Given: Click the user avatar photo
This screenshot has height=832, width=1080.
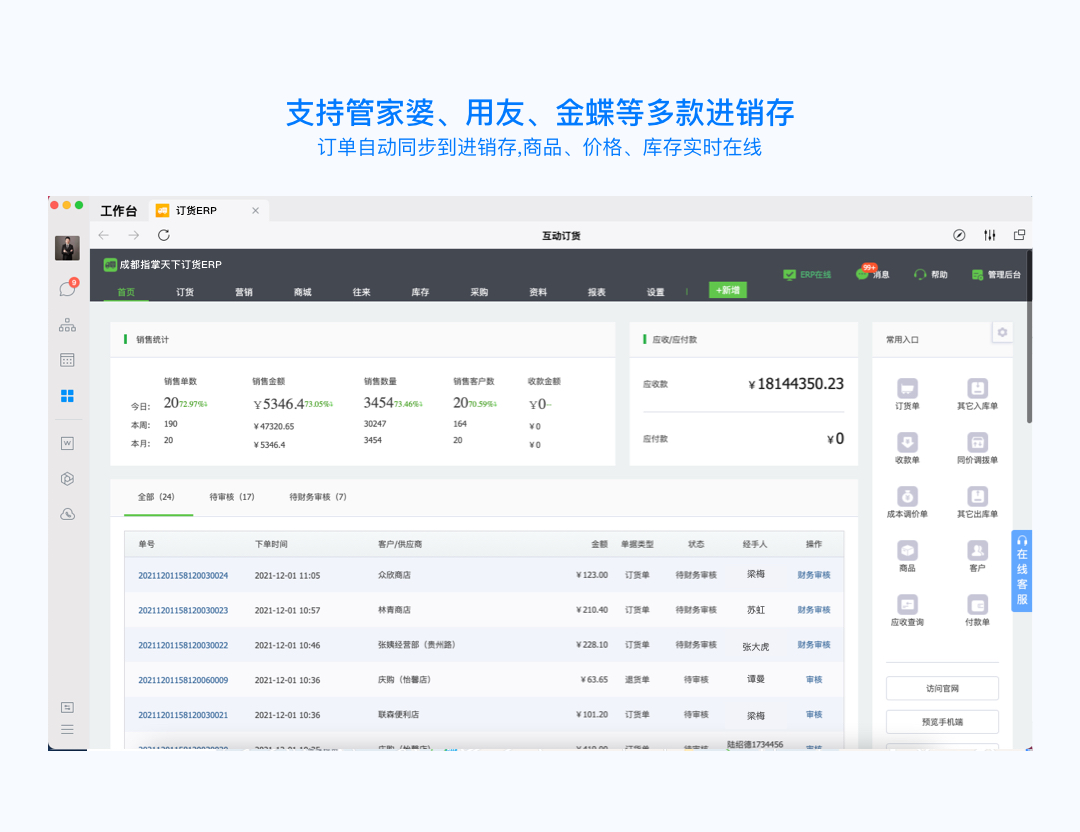Looking at the screenshot, I should point(68,248).
